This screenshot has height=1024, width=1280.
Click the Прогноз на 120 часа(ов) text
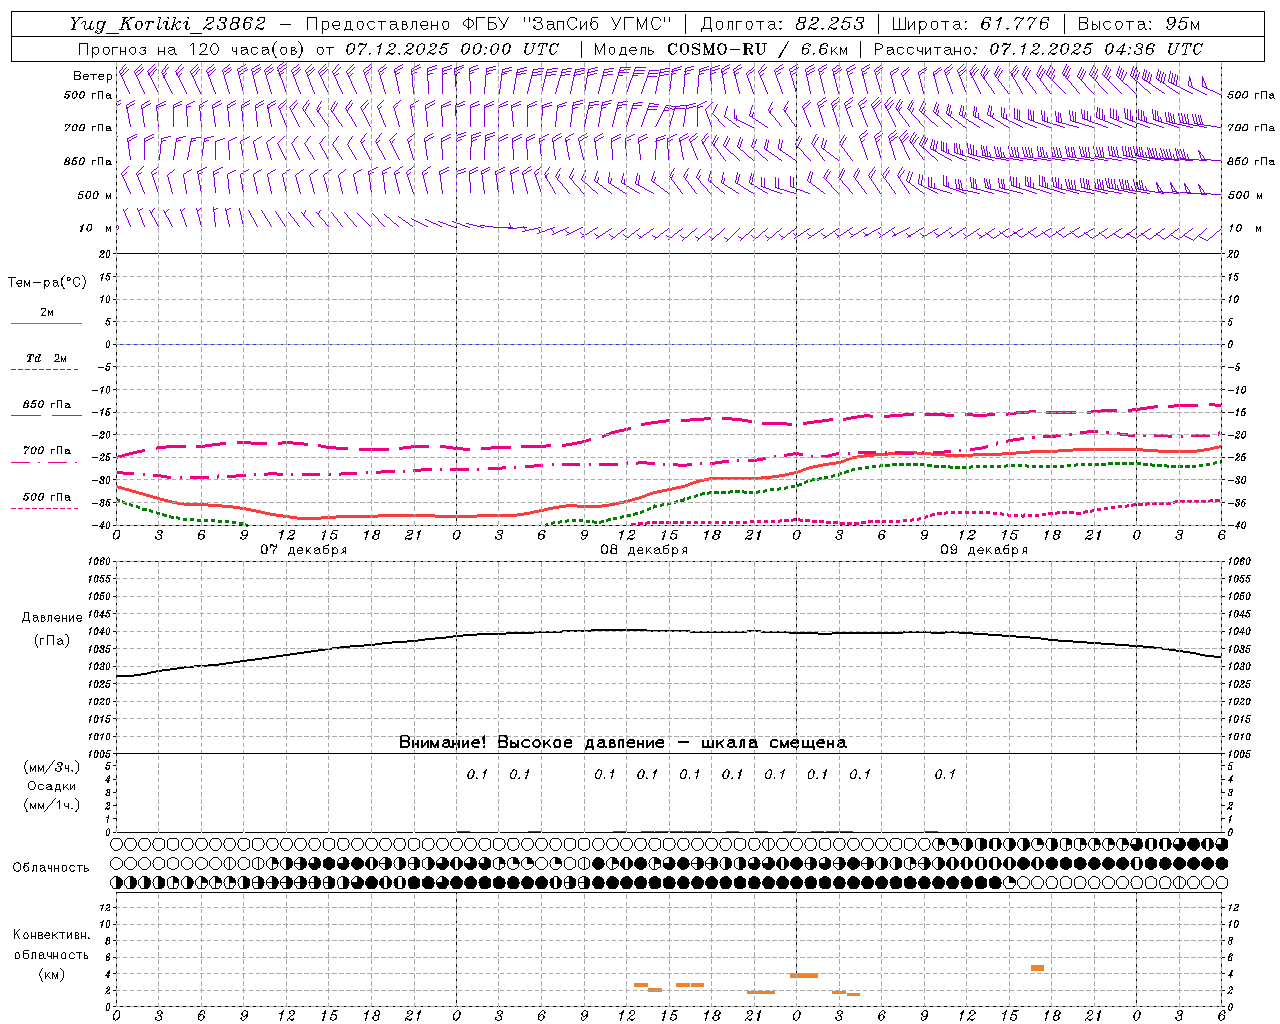193,49
